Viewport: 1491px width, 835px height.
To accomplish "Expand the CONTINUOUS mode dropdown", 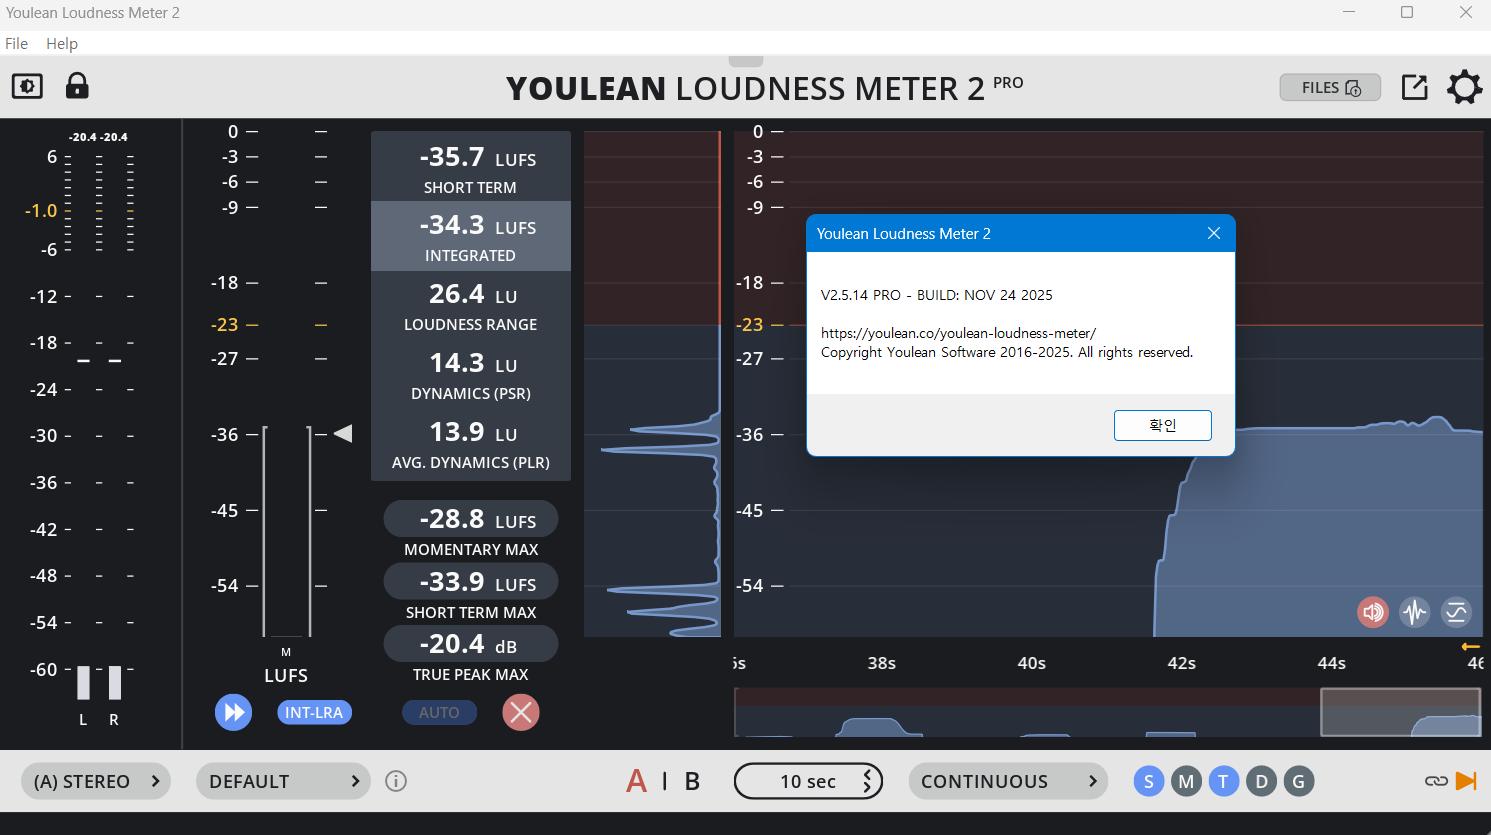I will click(1007, 781).
